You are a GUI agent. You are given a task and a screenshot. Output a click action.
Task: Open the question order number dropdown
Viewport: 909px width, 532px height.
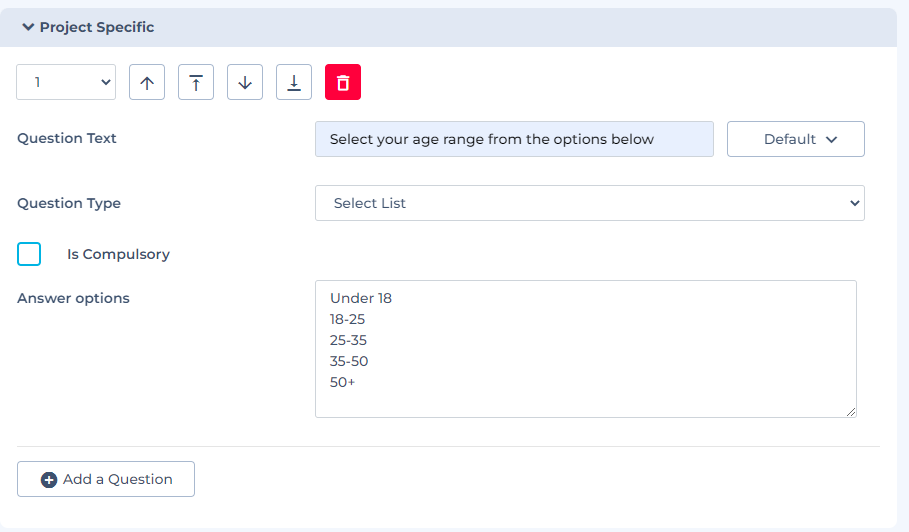pyautogui.click(x=66, y=82)
